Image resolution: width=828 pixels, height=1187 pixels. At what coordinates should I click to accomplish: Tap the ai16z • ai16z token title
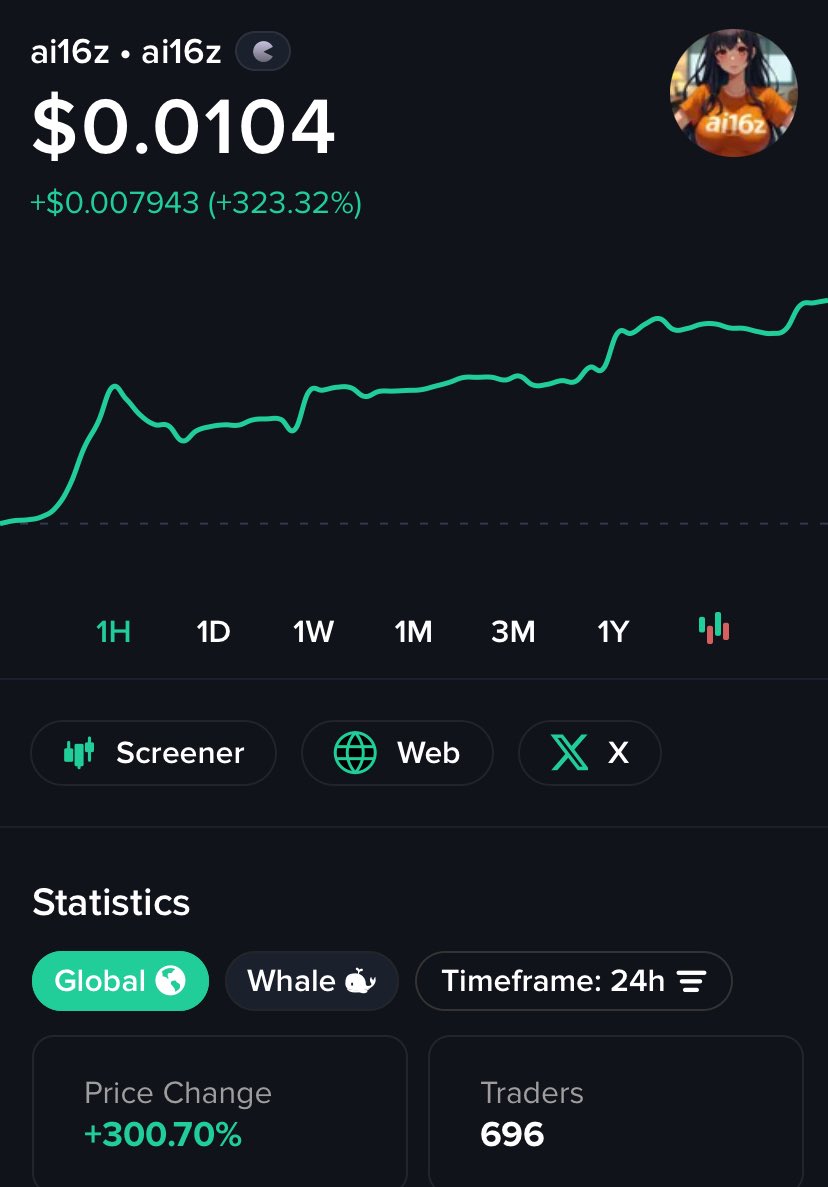tap(126, 52)
